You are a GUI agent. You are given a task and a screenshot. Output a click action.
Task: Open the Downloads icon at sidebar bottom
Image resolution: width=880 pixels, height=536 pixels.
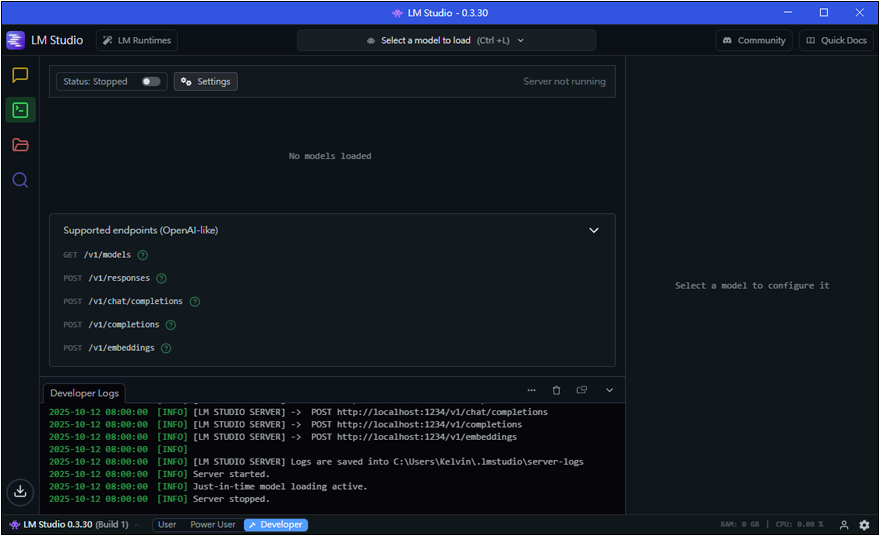pyautogui.click(x=20, y=491)
